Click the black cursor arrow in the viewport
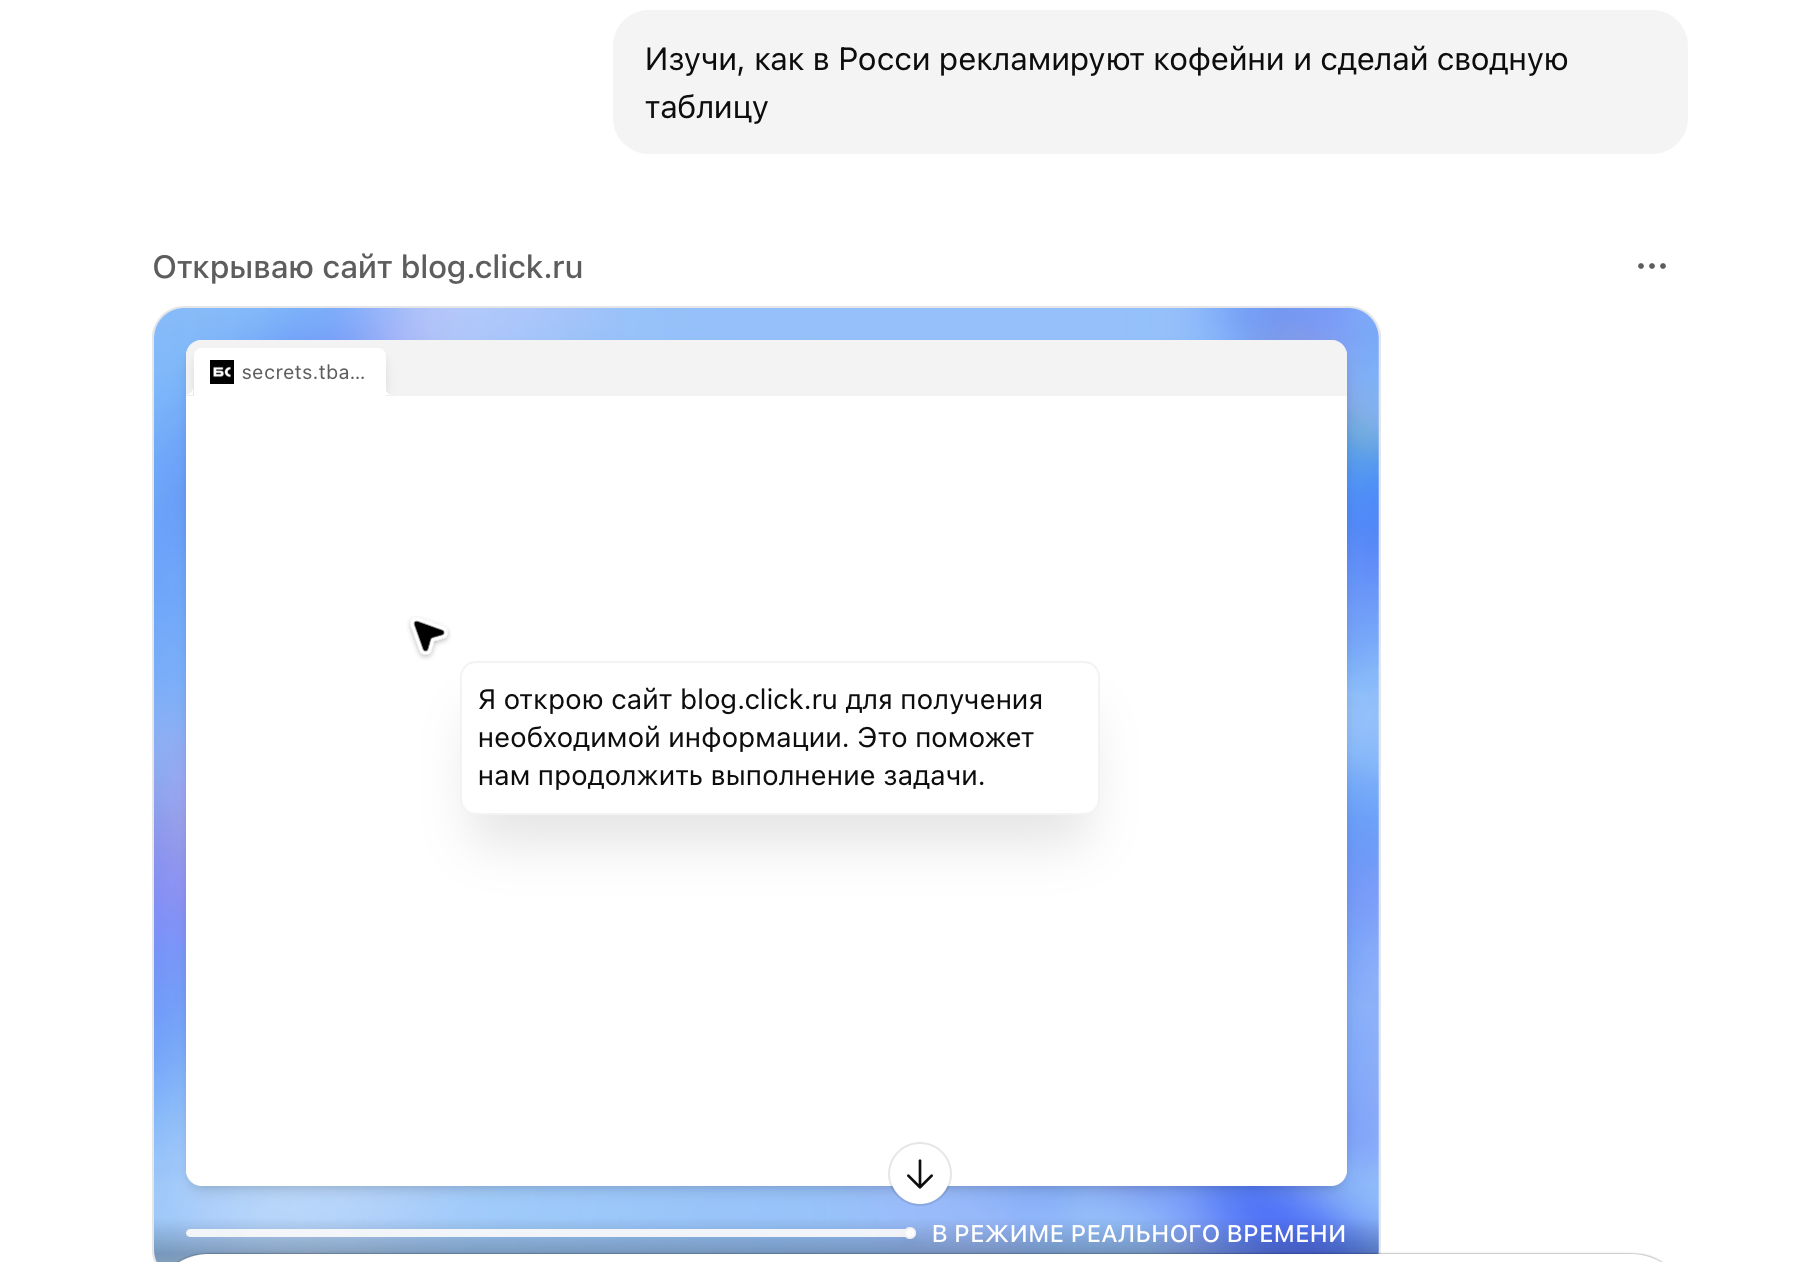1800x1262 pixels. [426, 634]
